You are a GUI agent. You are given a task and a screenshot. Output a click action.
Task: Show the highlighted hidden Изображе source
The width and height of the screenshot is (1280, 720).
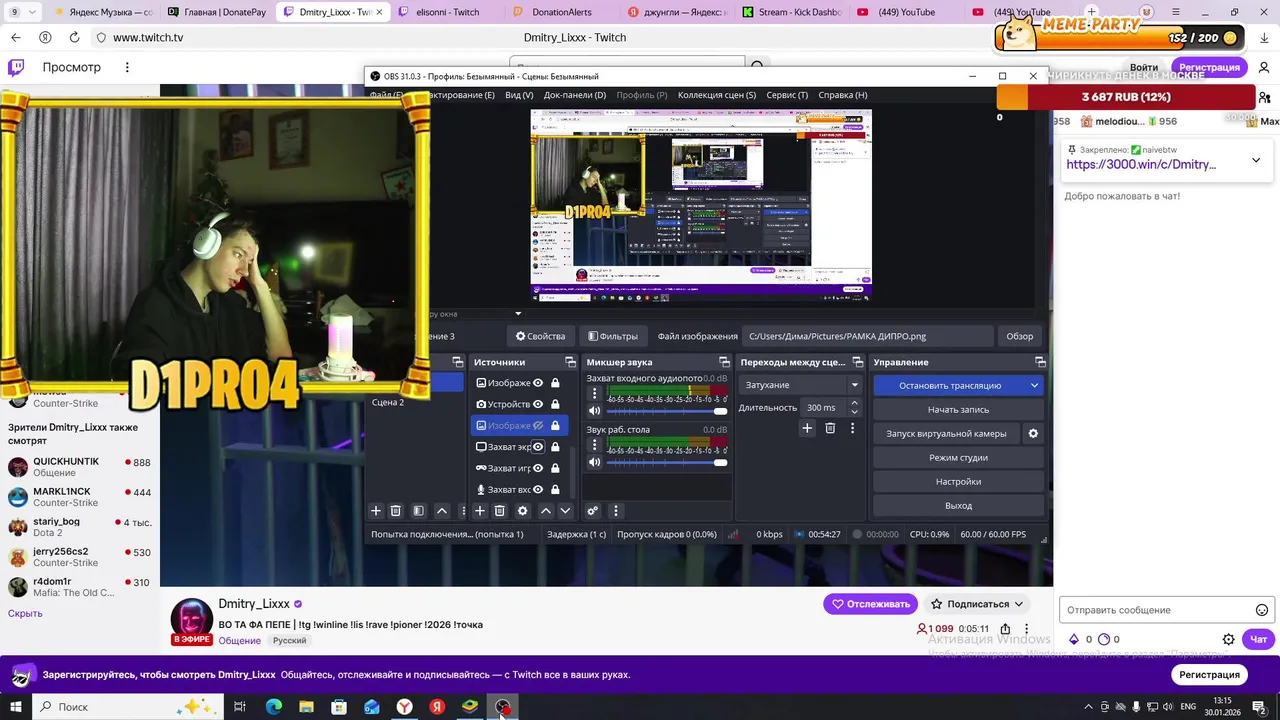(x=538, y=426)
